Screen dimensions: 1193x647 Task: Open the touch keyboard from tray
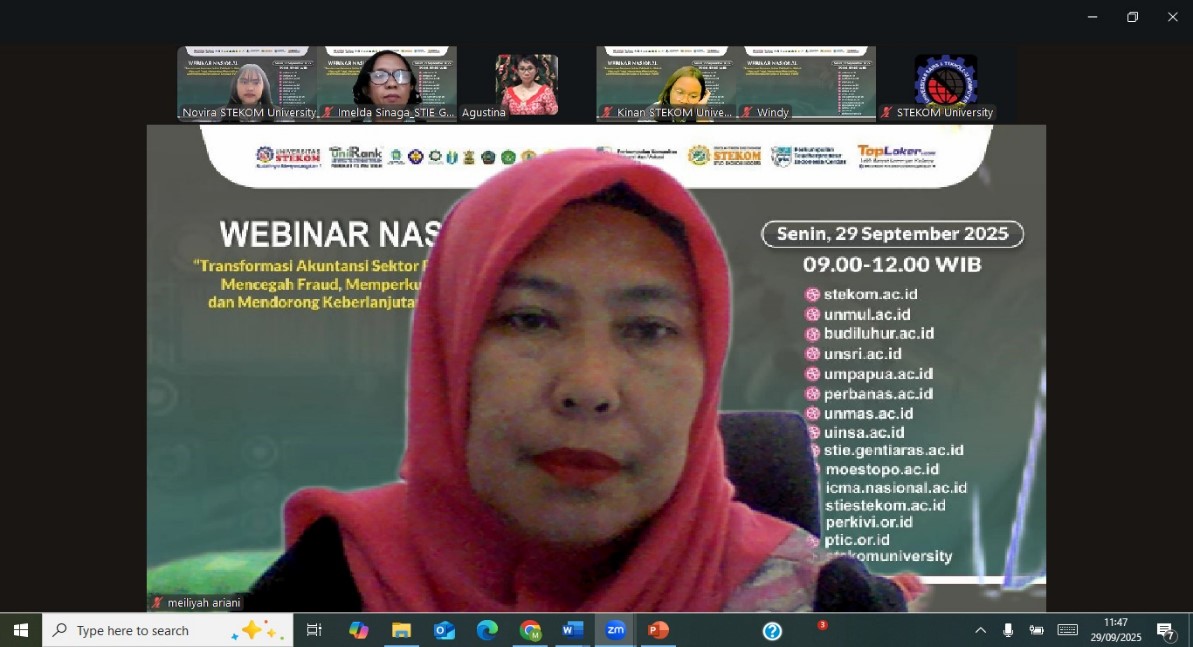1067,630
